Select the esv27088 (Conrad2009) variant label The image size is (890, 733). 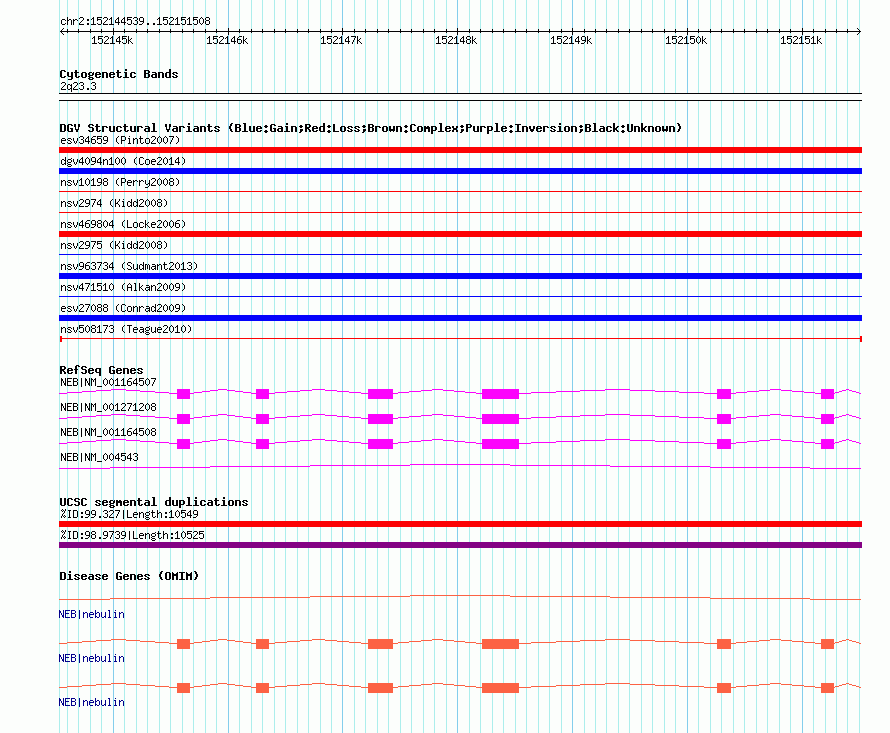point(123,308)
